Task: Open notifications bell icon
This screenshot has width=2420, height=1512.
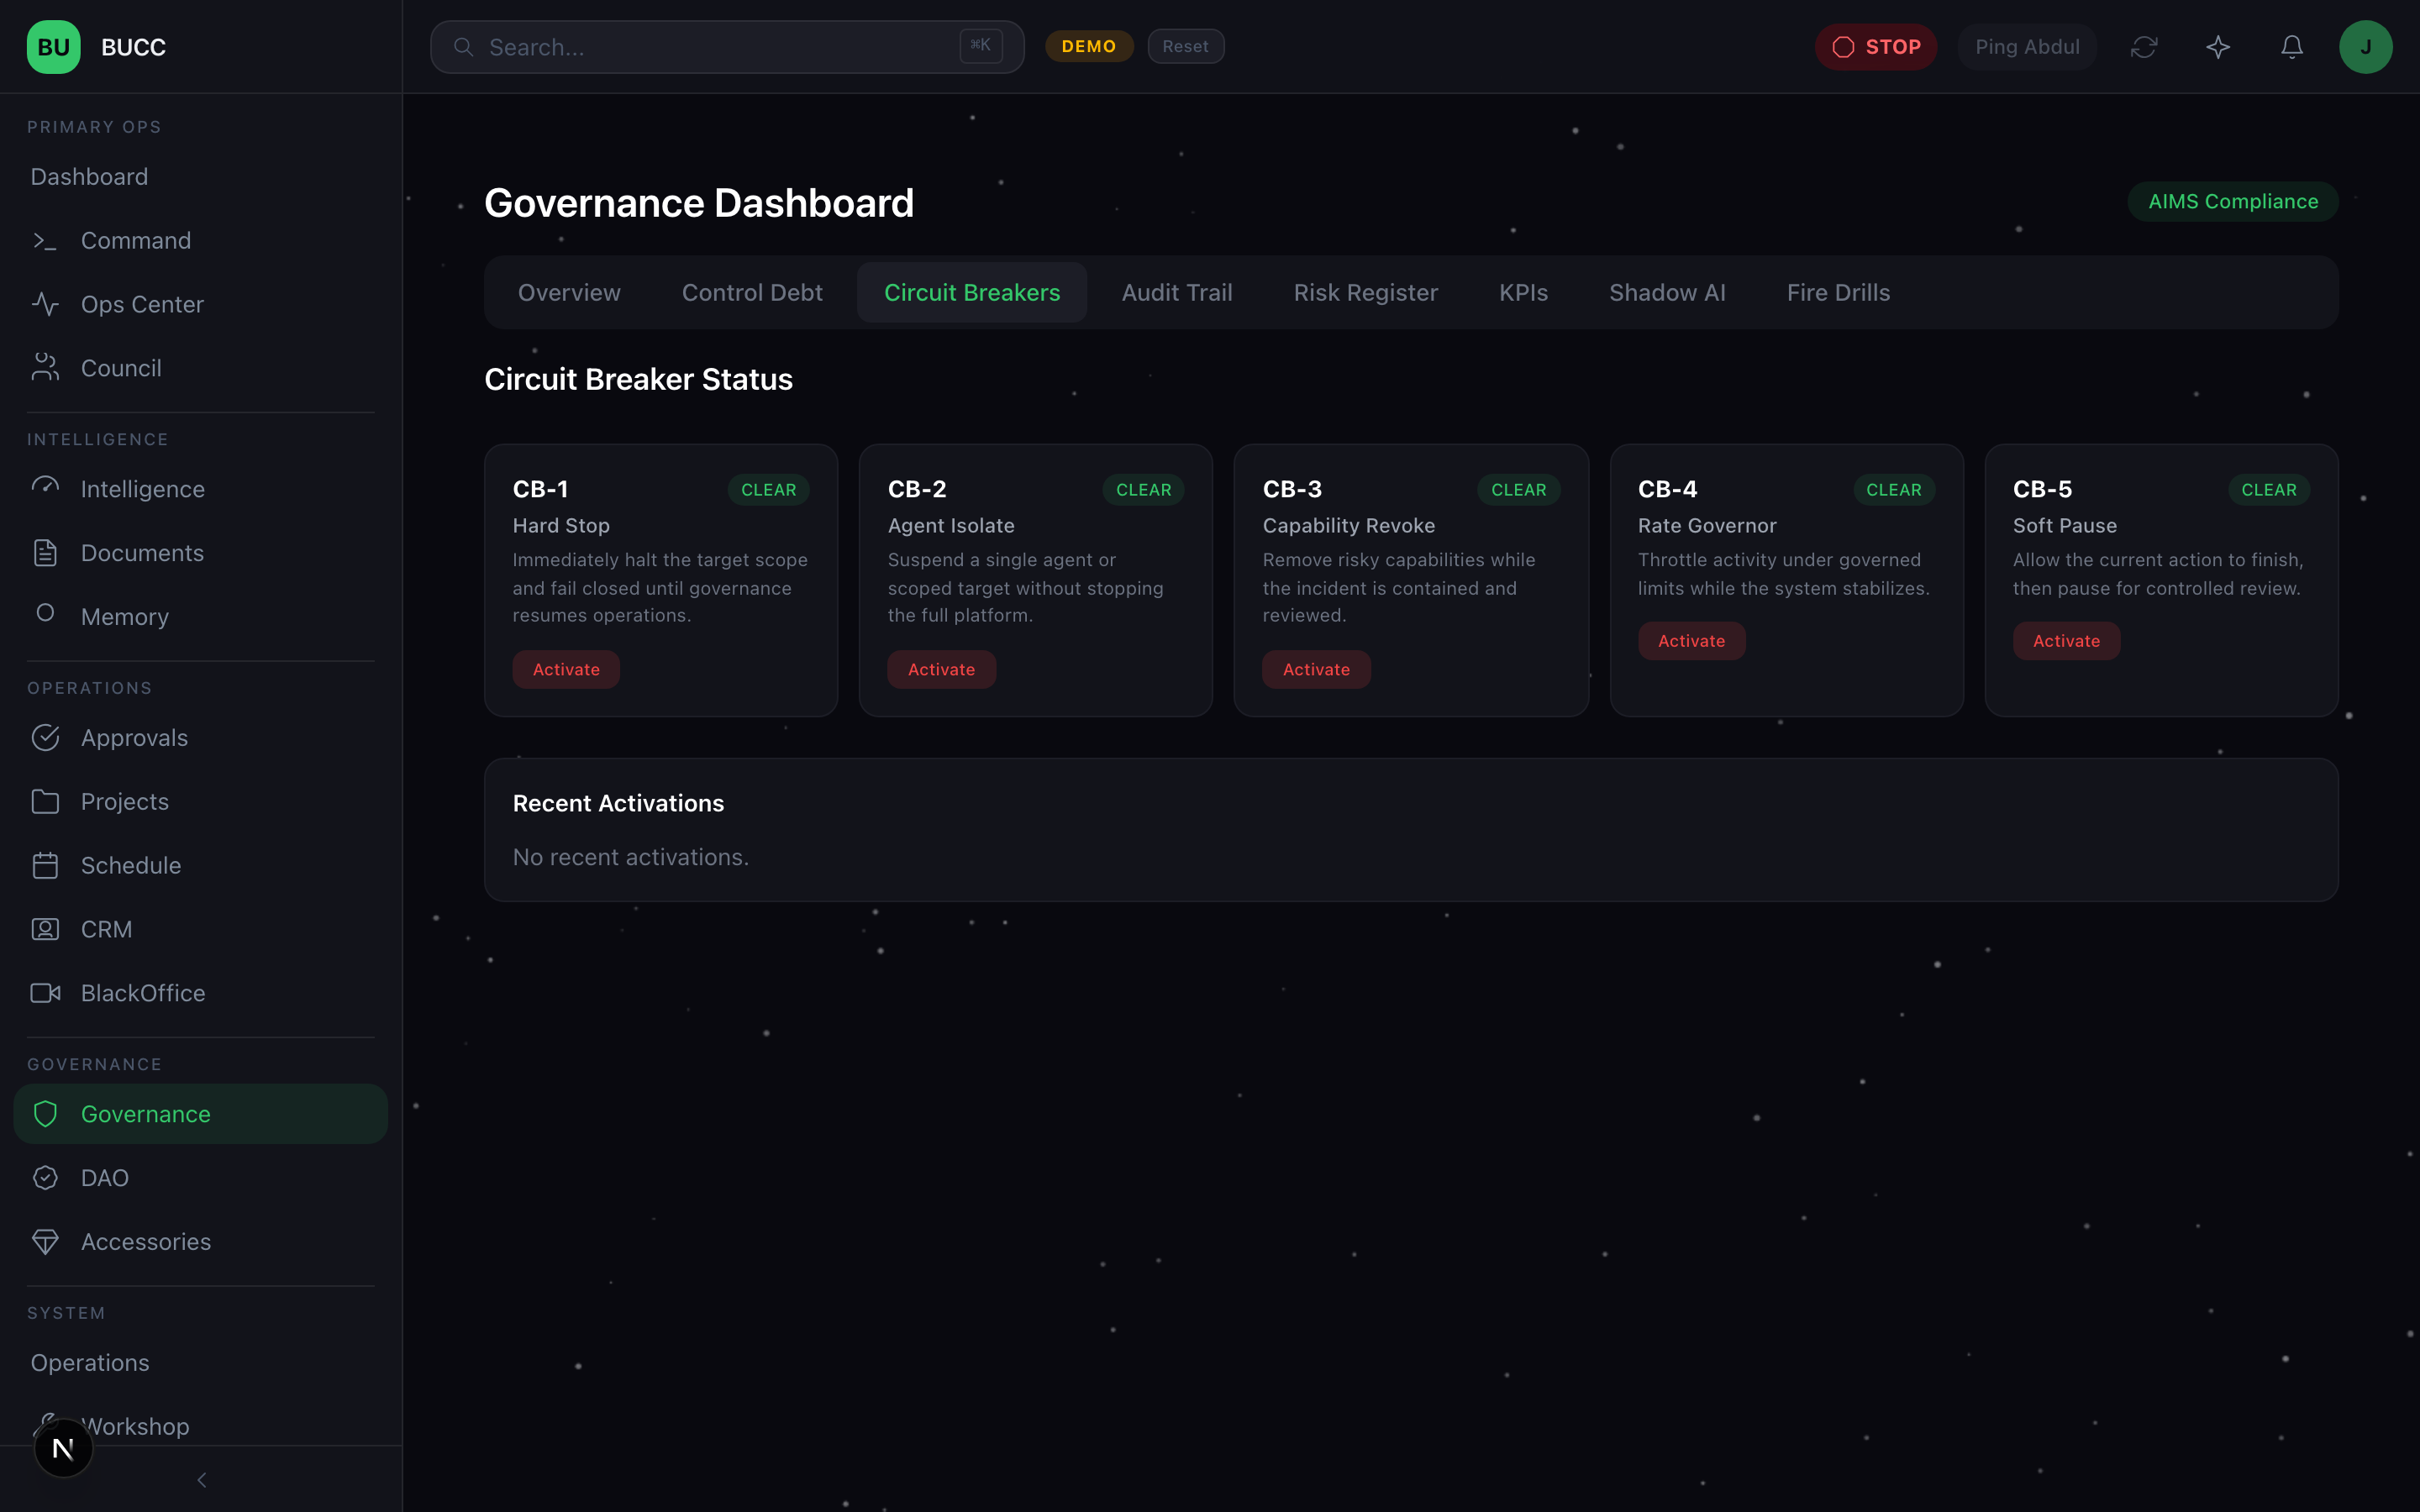Action: pos(2291,47)
